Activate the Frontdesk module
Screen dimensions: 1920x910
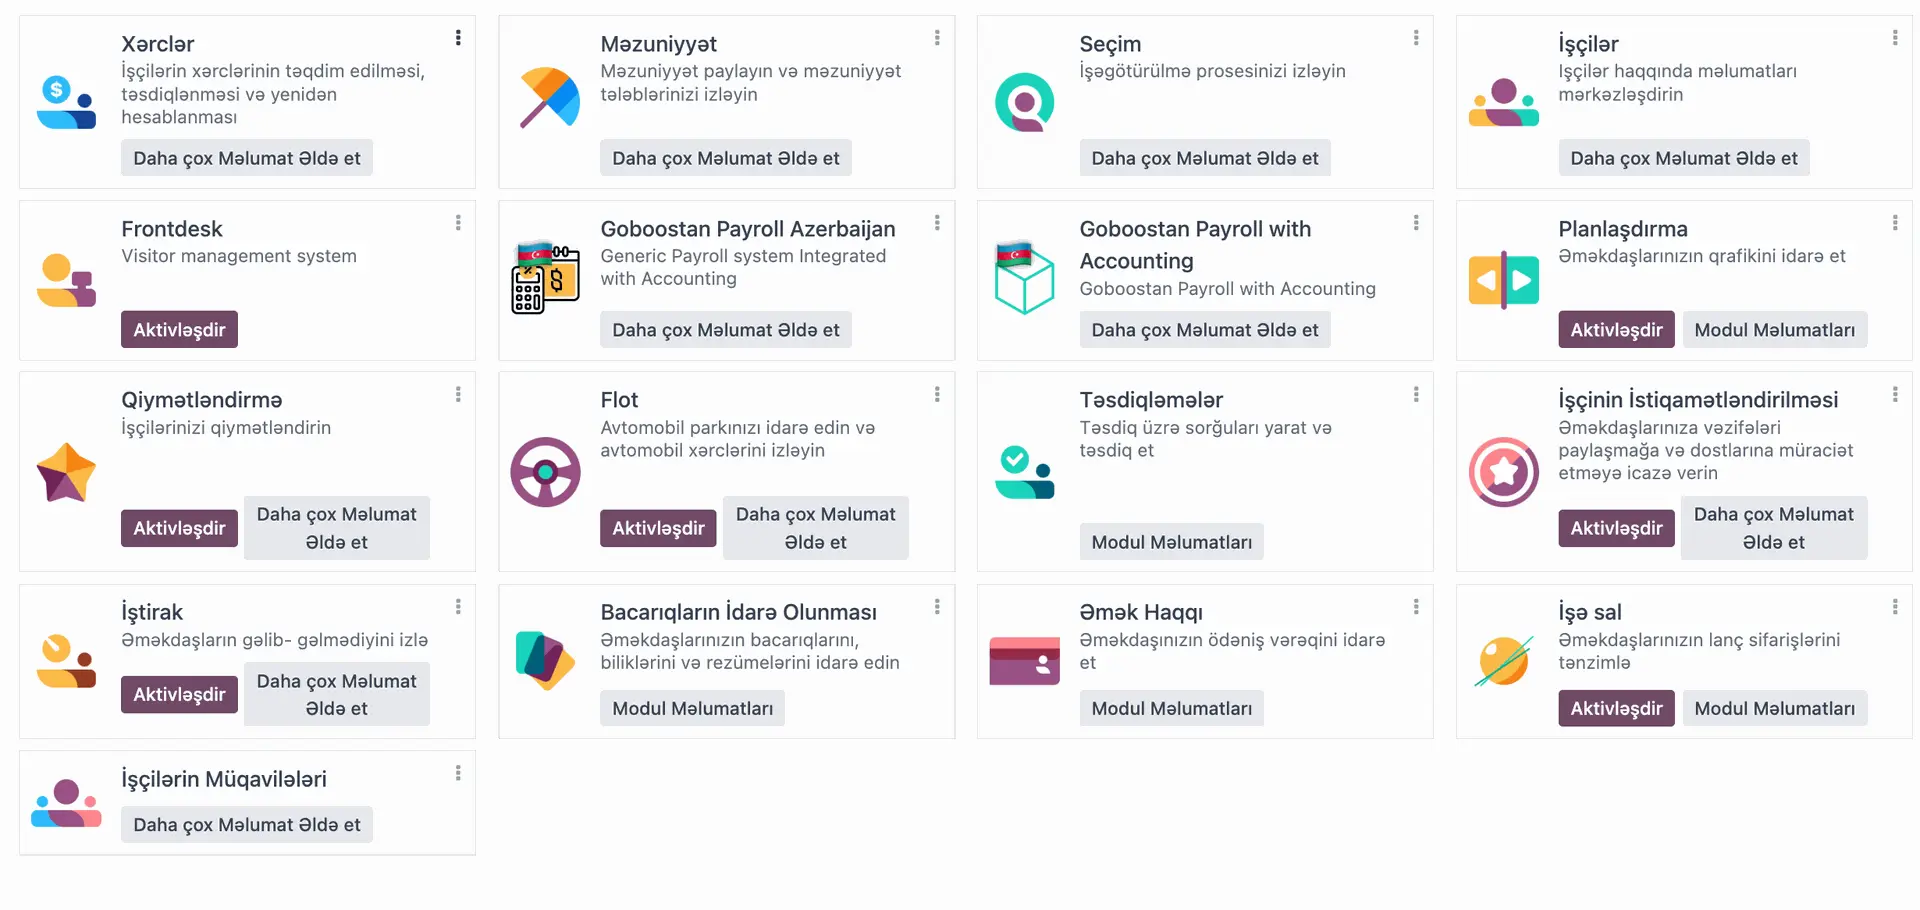tap(179, 330)
